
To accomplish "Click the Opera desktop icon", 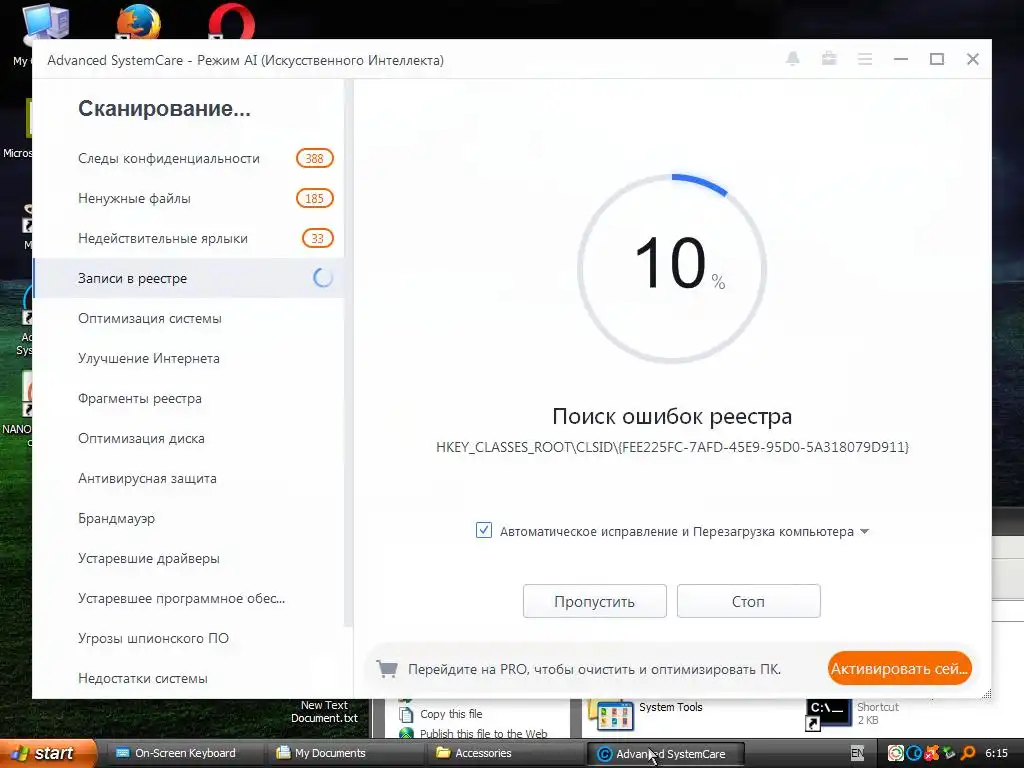I will point(232,22).
